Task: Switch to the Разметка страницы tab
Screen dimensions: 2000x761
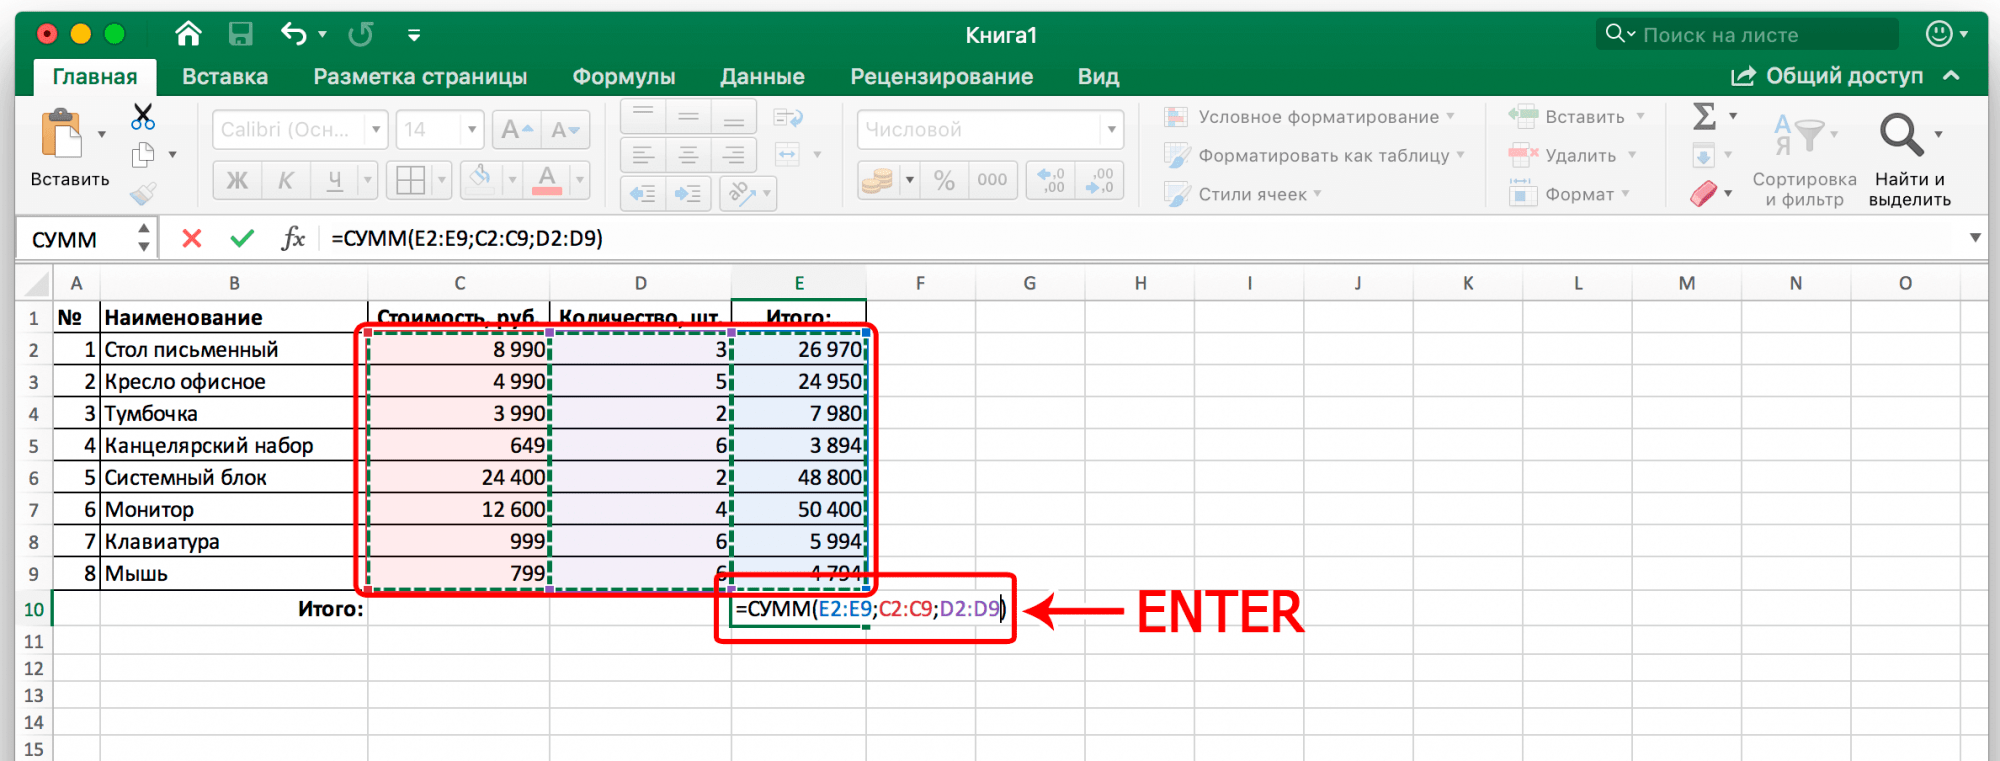Action: (x=420, y=77)
